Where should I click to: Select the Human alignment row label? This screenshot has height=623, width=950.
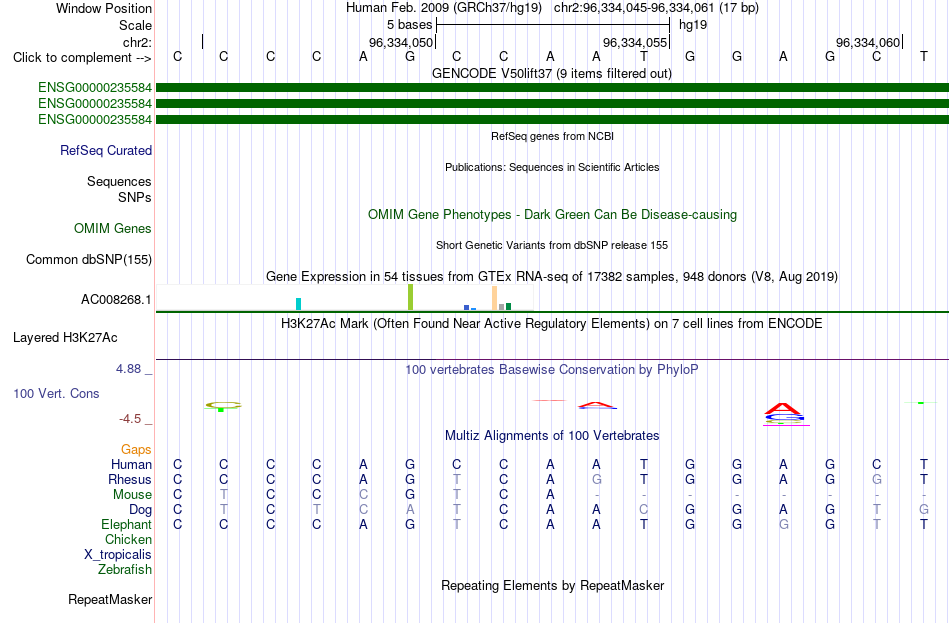[x=131, y=465]
